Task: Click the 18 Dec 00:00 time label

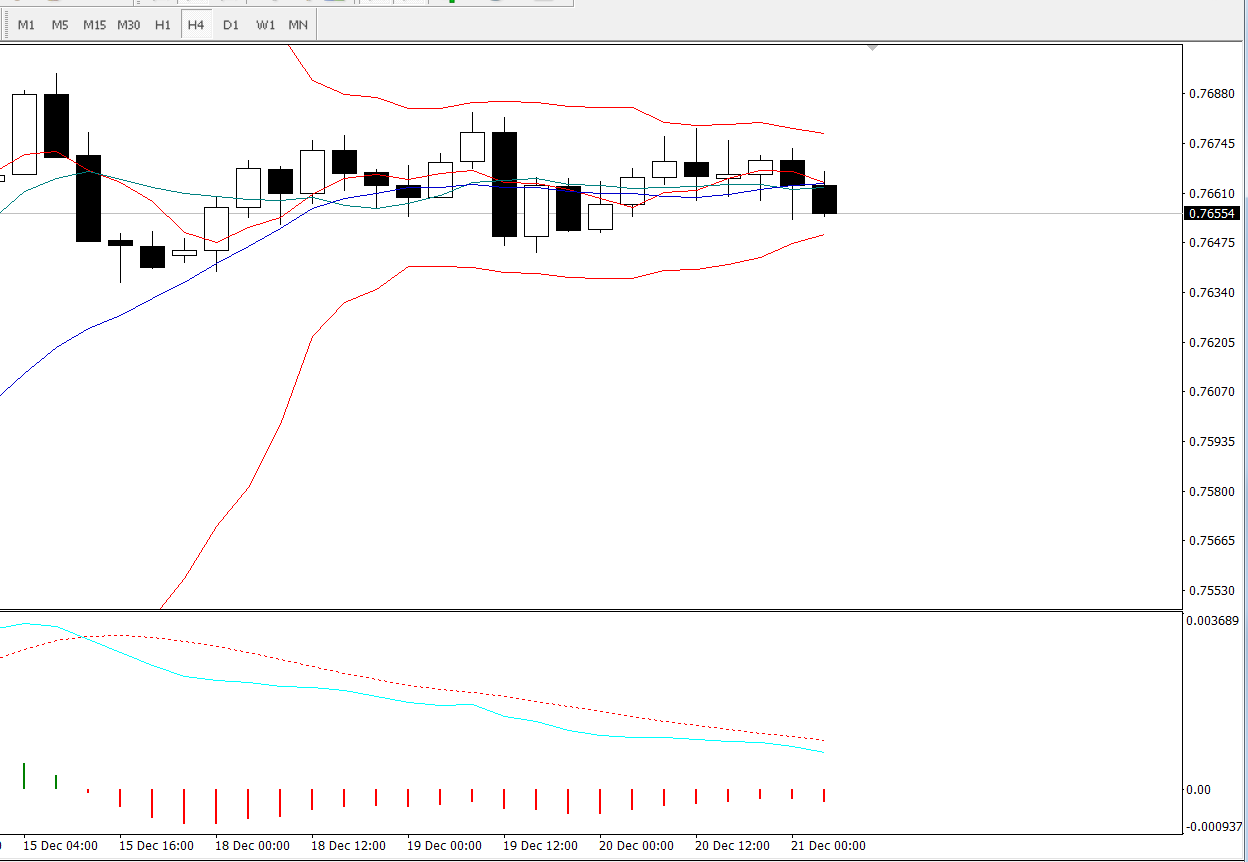Action: click(x=253, y=846)
